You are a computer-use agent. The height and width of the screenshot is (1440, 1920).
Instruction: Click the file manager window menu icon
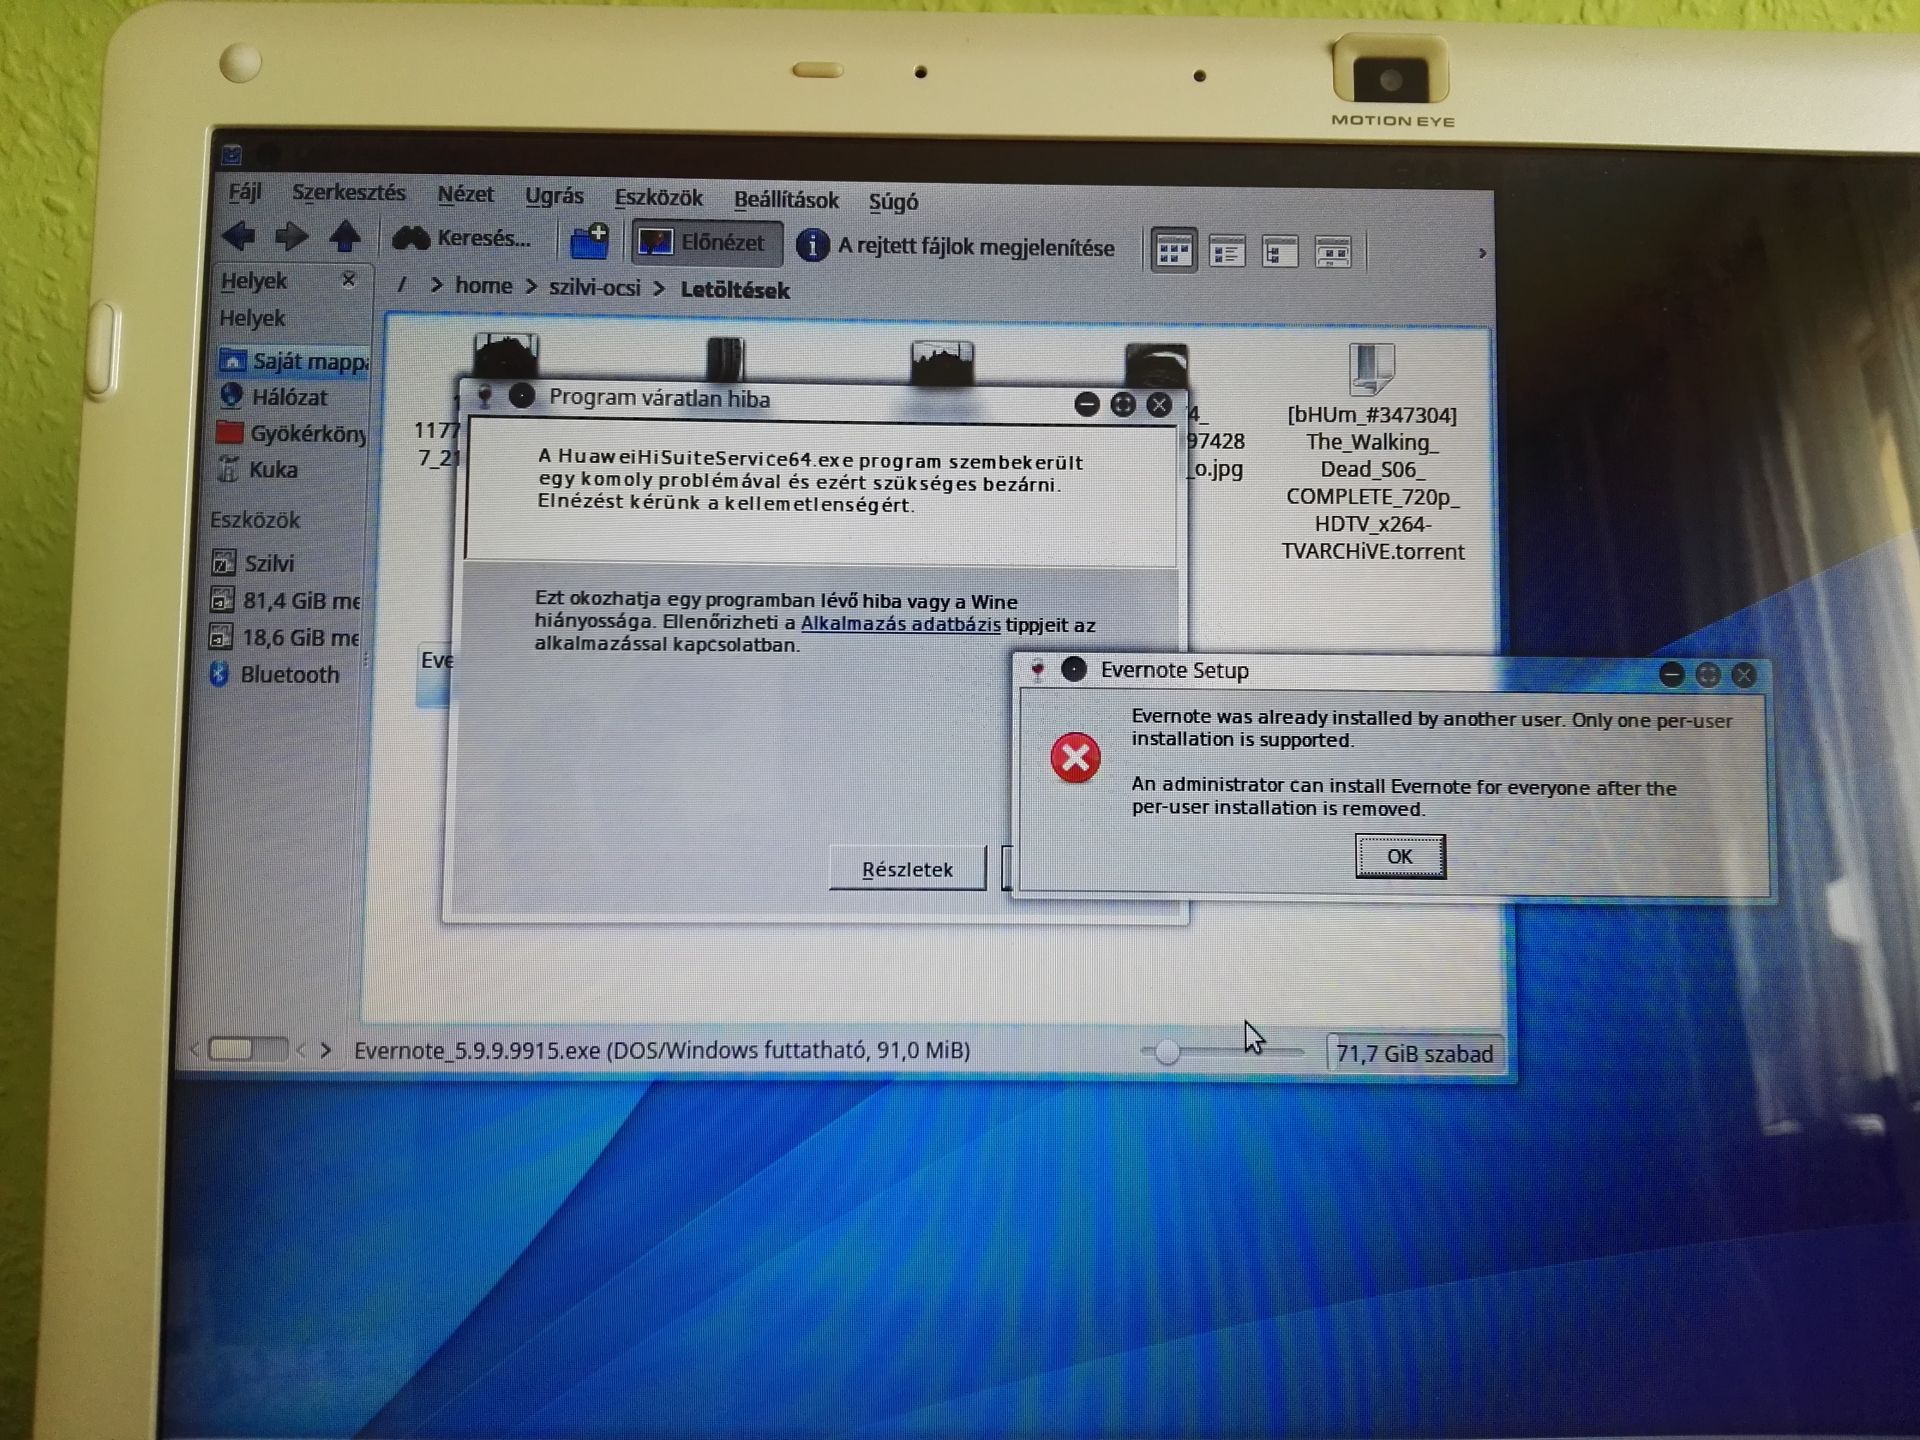(232, 155)
